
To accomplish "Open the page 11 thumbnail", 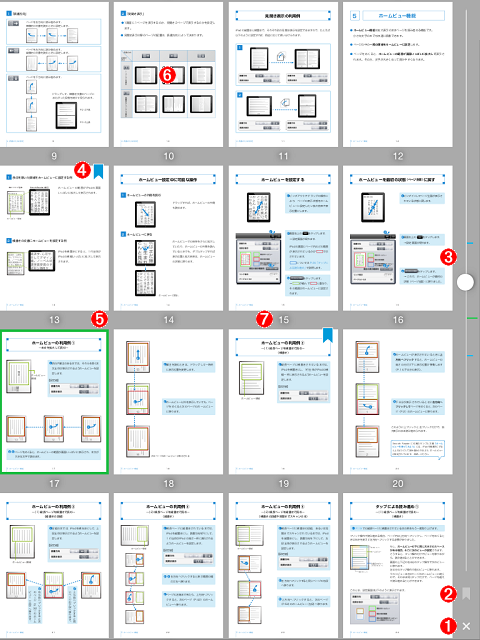I will (x=283, y=75).
